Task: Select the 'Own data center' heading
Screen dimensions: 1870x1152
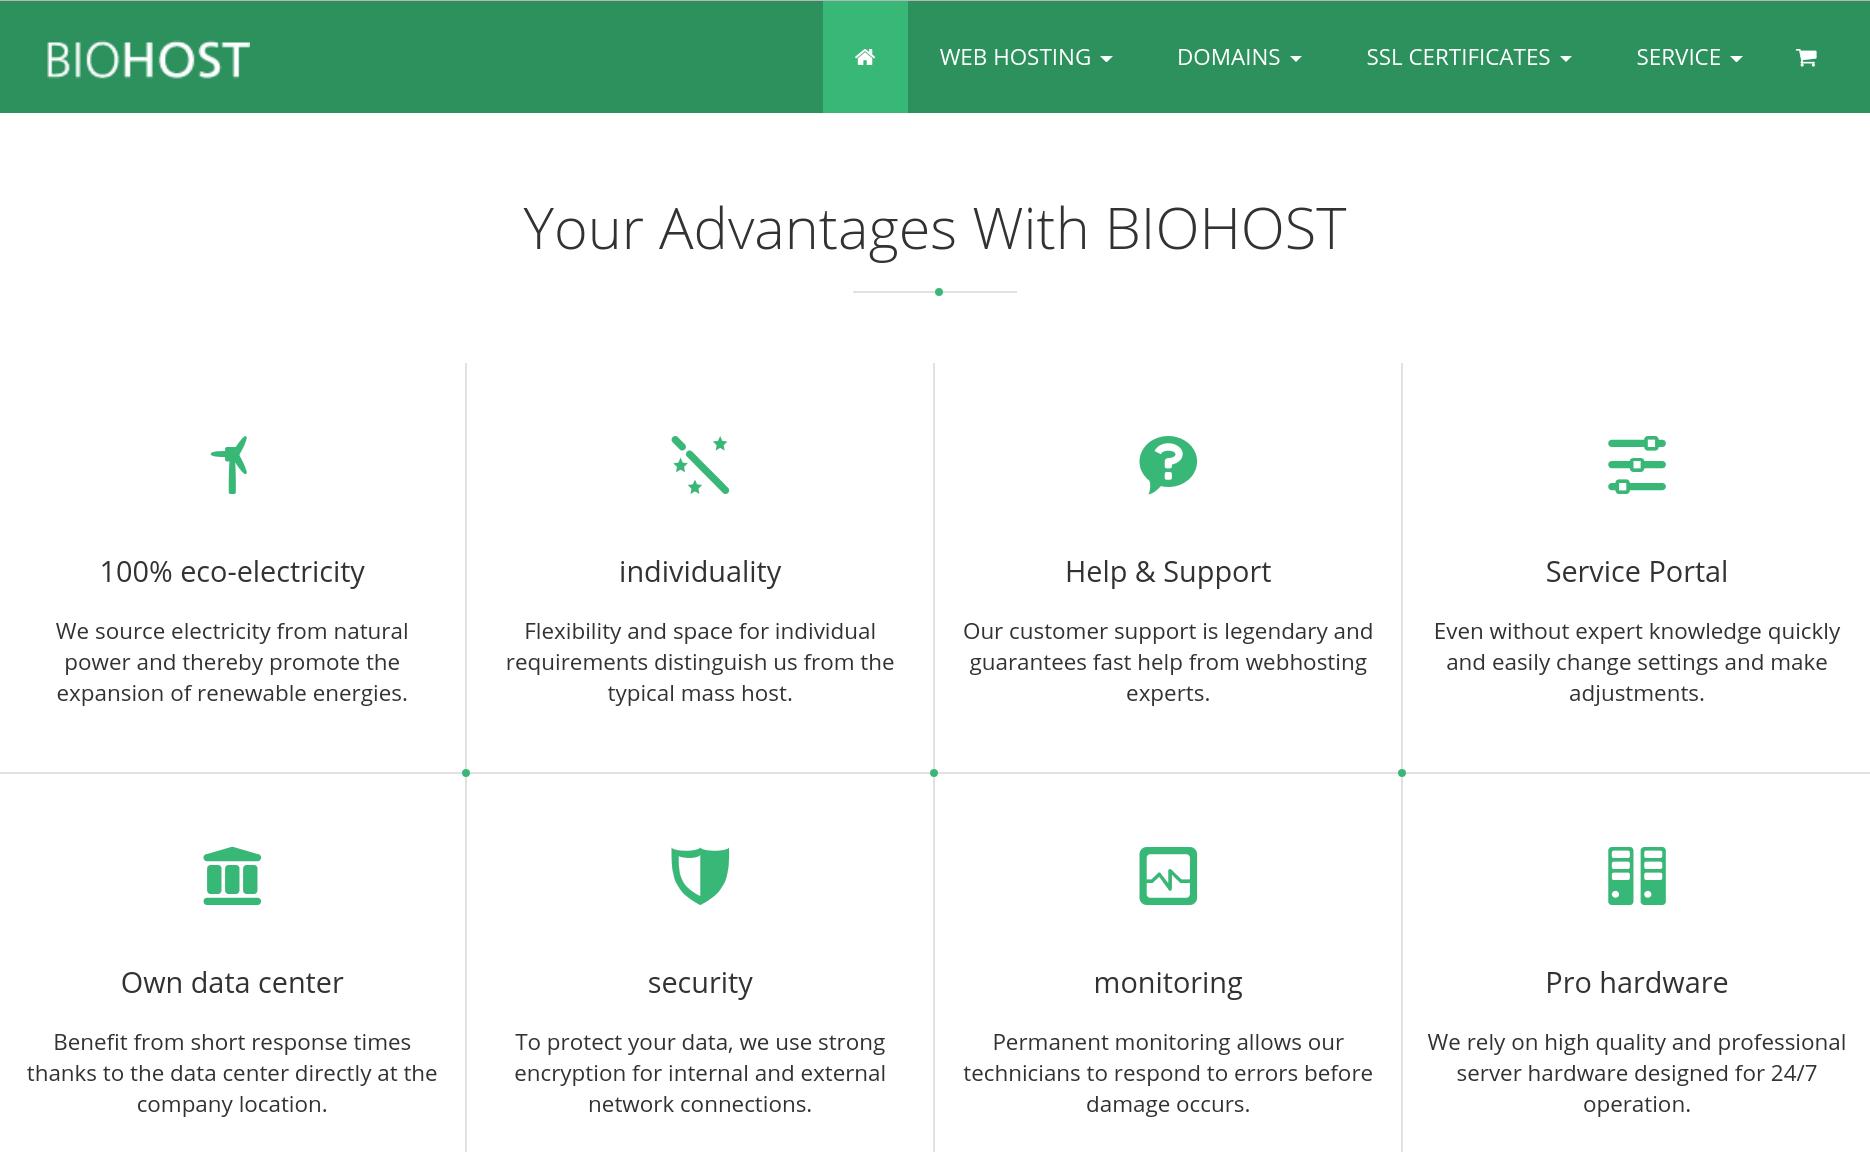Action: 232,983
